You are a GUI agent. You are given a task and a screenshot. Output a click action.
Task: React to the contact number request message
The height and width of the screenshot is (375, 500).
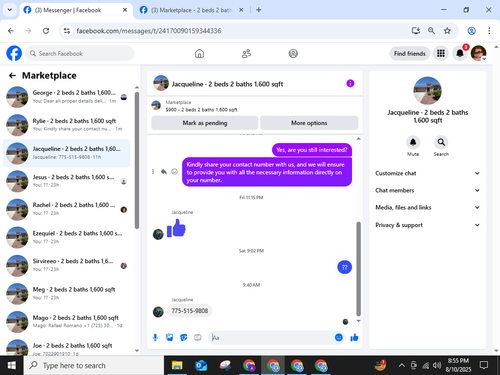174,172
